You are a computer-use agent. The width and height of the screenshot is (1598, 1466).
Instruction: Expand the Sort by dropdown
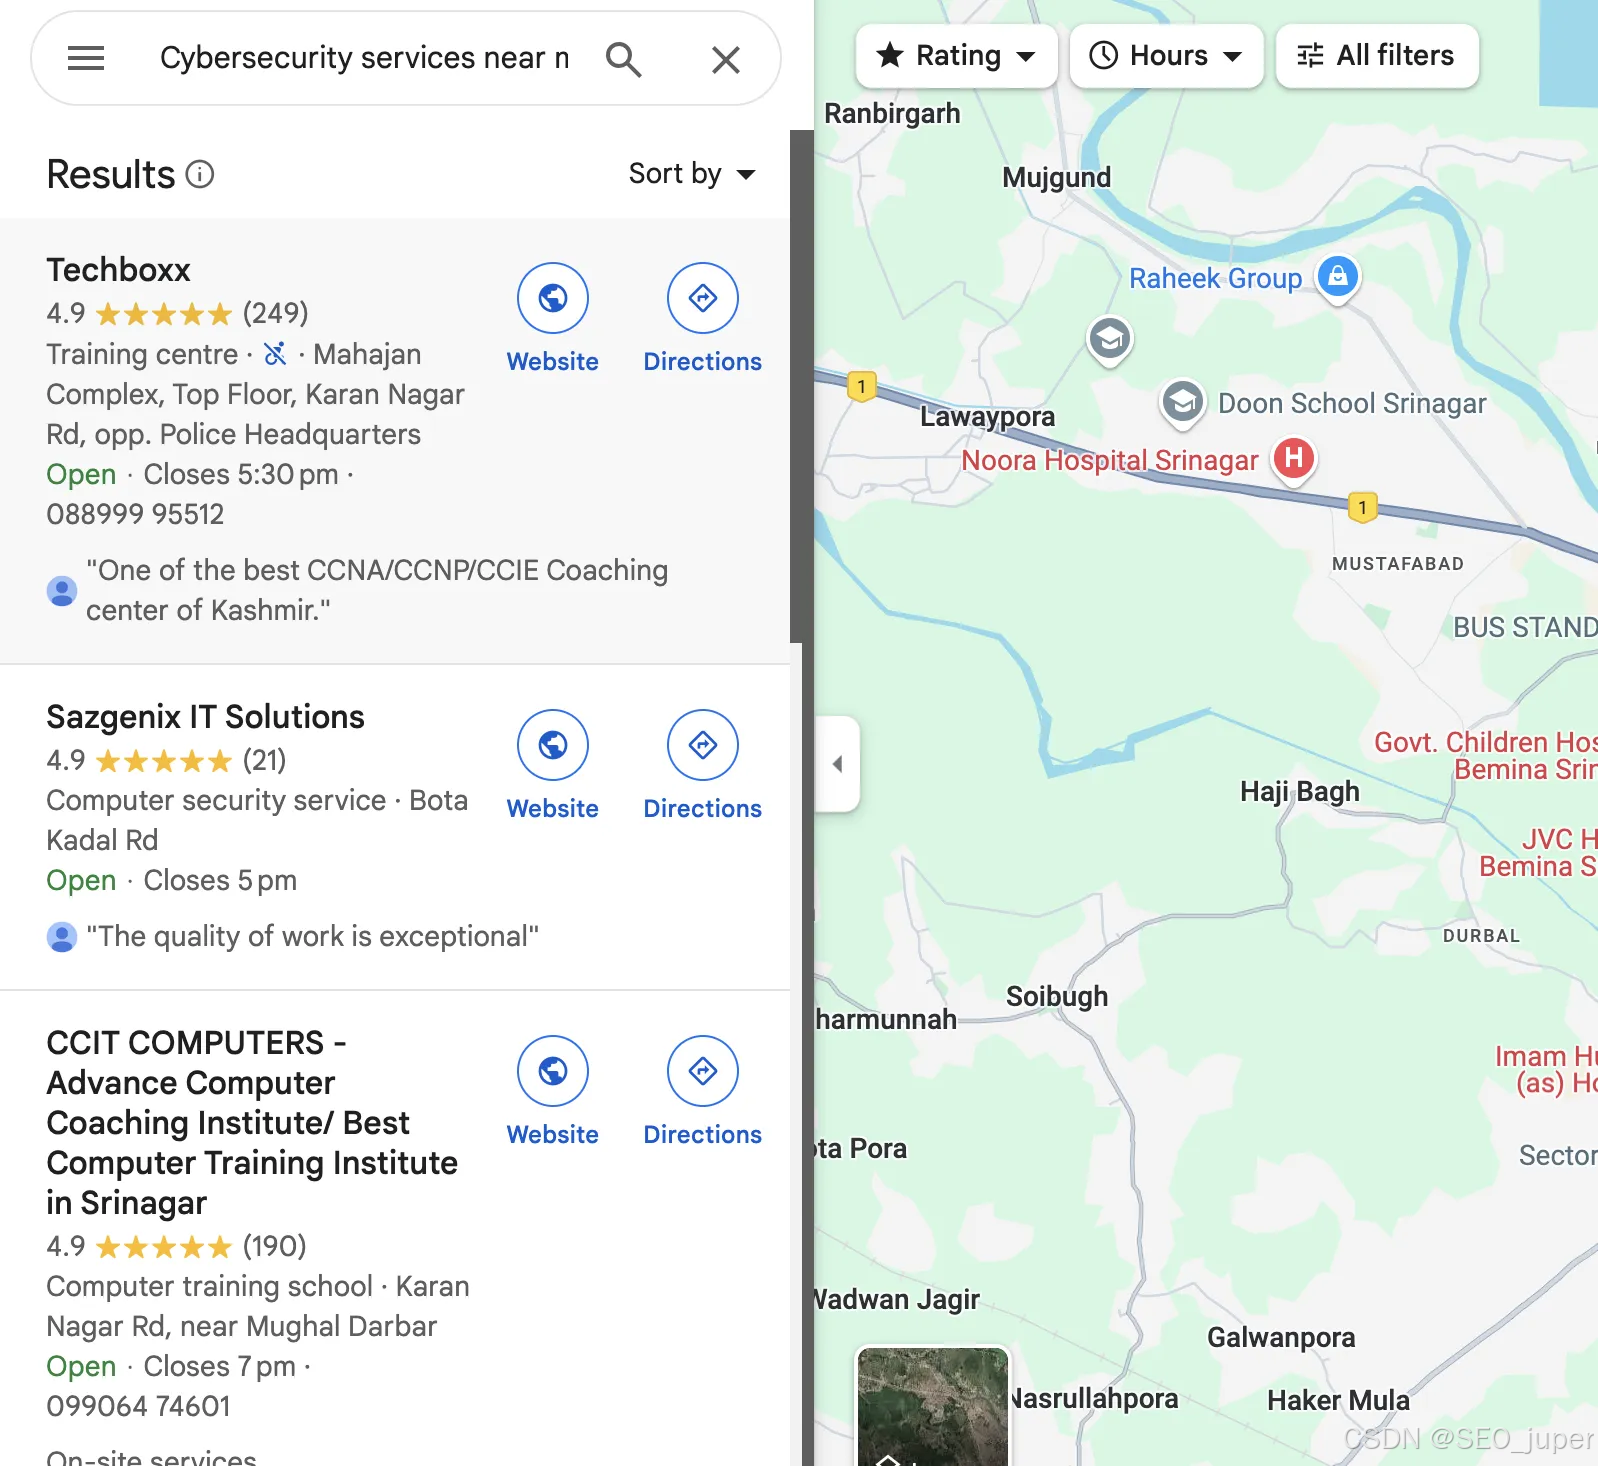[692, 174]
